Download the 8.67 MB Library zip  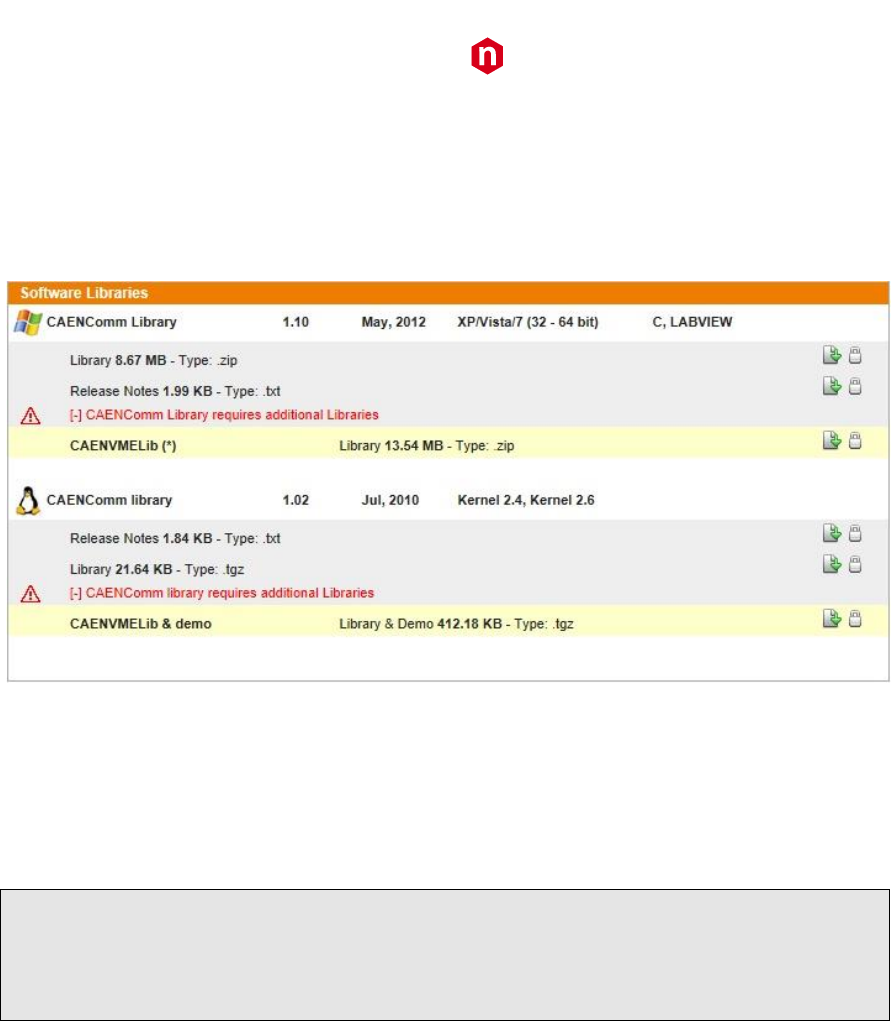832,355
